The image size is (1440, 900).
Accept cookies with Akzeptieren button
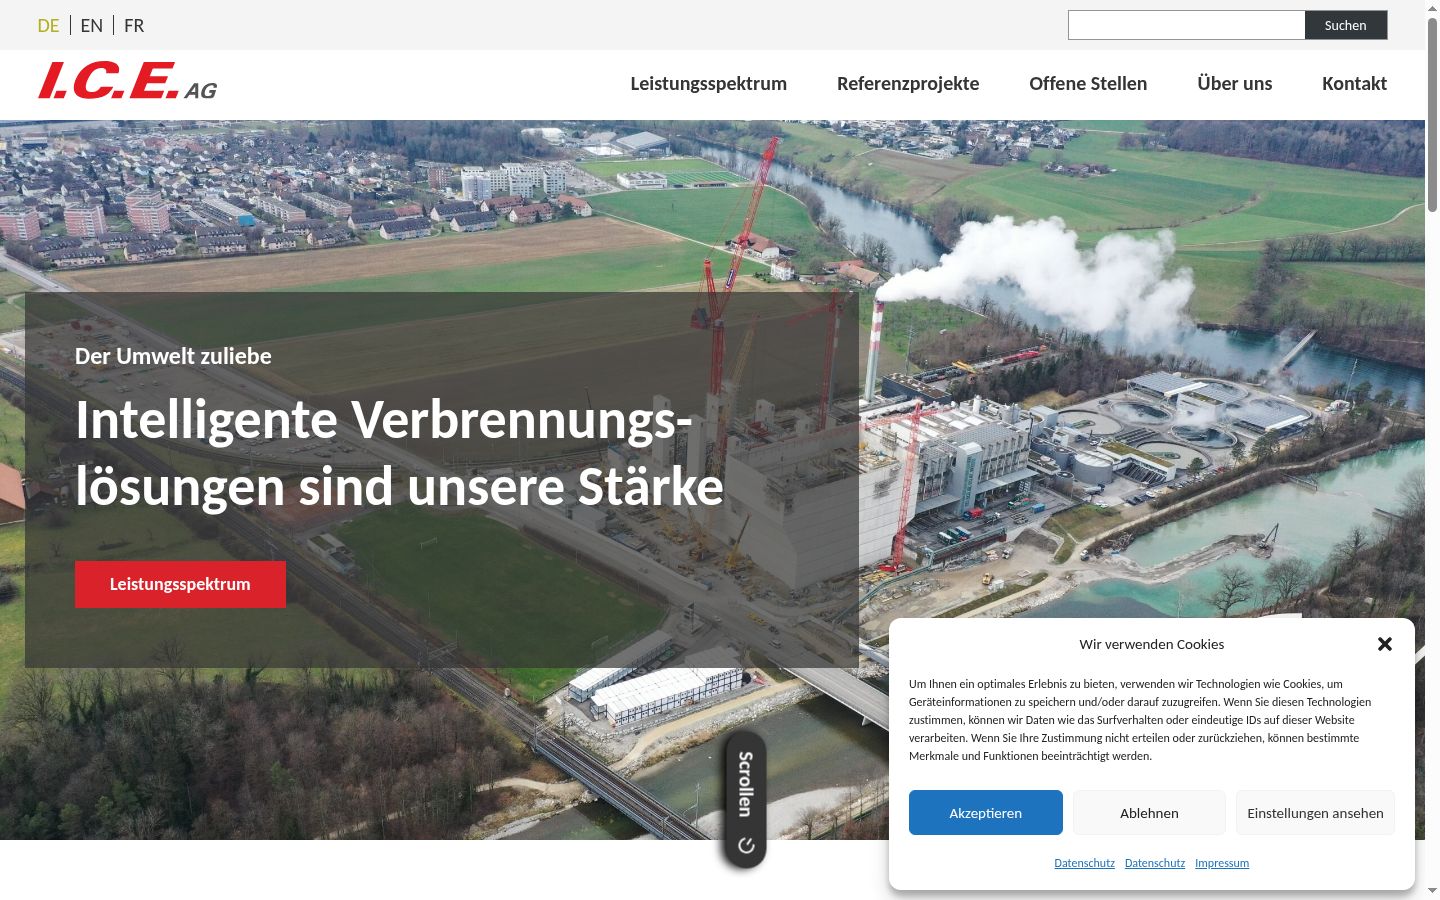tap(986, 813)
